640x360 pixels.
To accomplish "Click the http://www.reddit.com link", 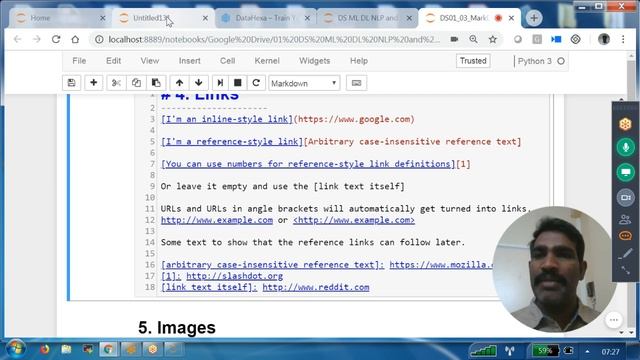I will point(316,287).
